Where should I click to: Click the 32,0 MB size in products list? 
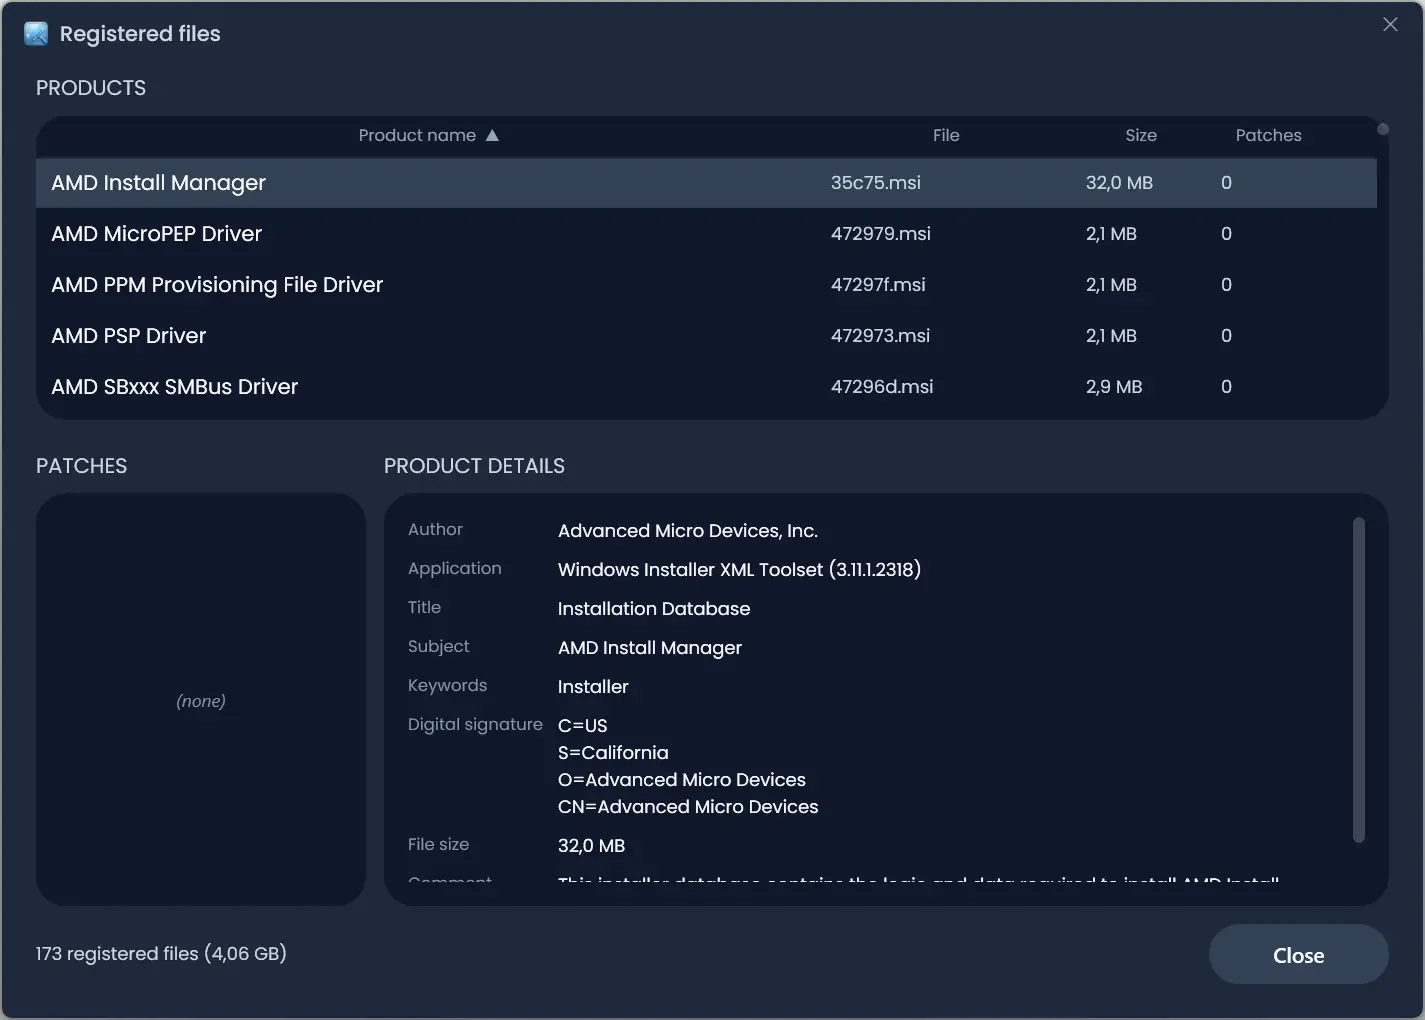click(1119, 183)
